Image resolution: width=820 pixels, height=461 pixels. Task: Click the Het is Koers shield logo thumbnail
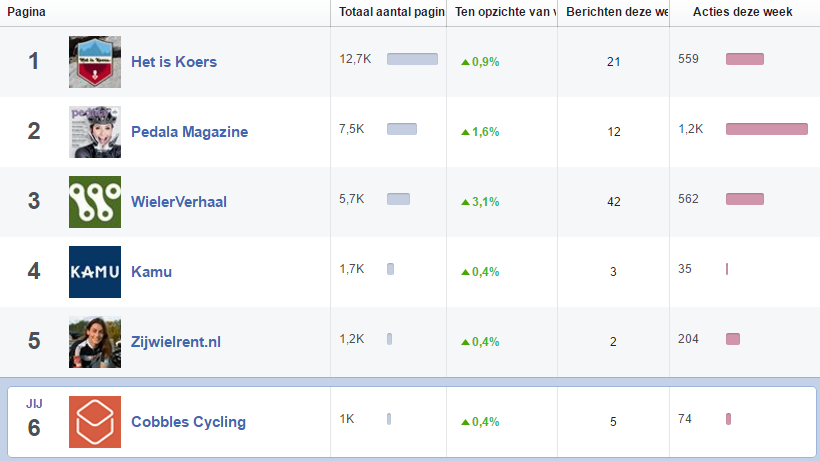coord(95,62)
